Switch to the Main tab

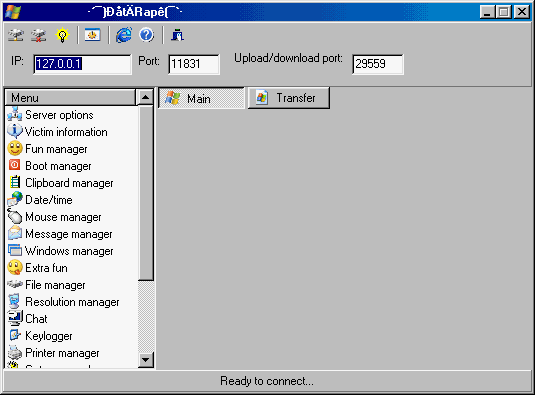click(x=201, y=98)
